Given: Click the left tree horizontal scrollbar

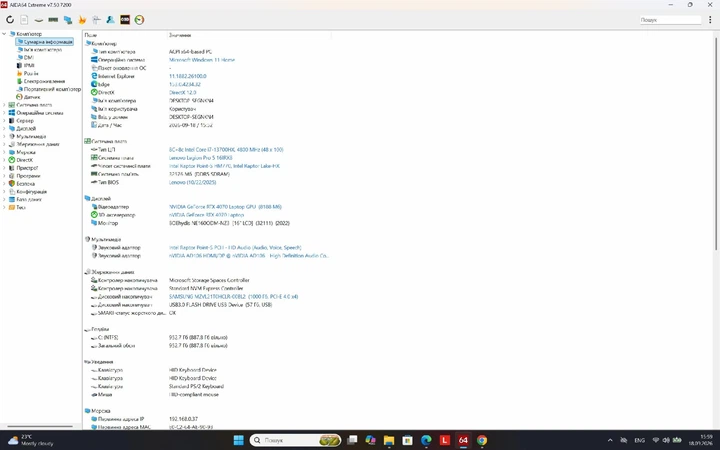Looking at the screenshot, I should tap(39, 427).
